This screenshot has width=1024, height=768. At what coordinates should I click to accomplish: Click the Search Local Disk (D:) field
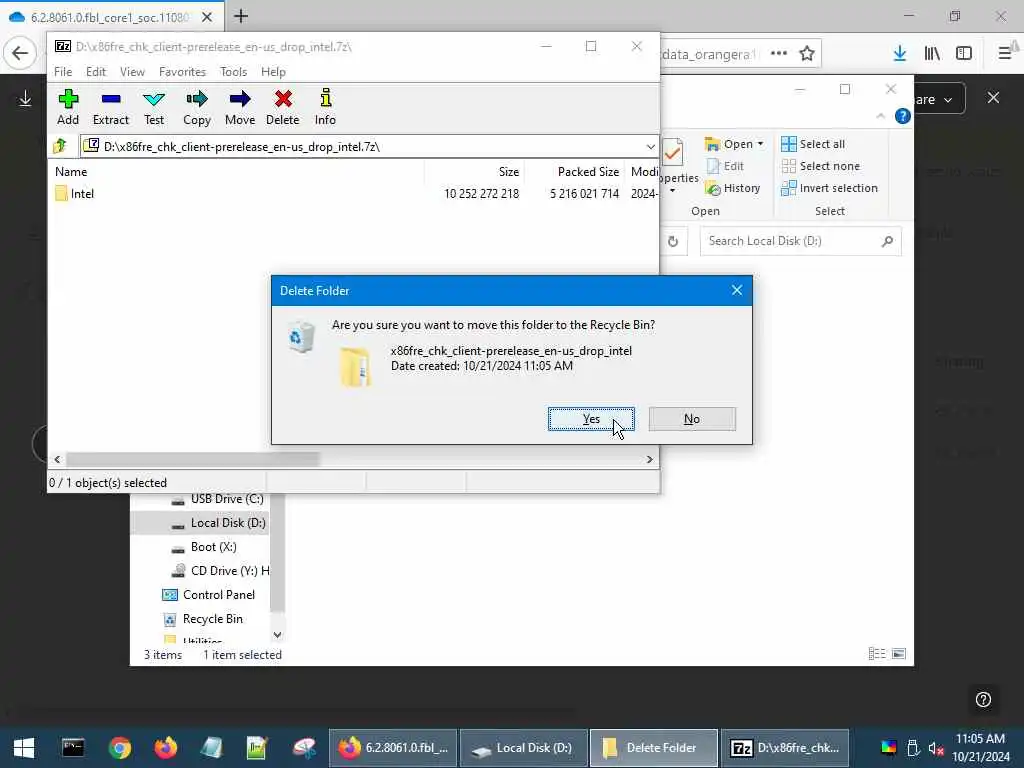pos(801,242)
